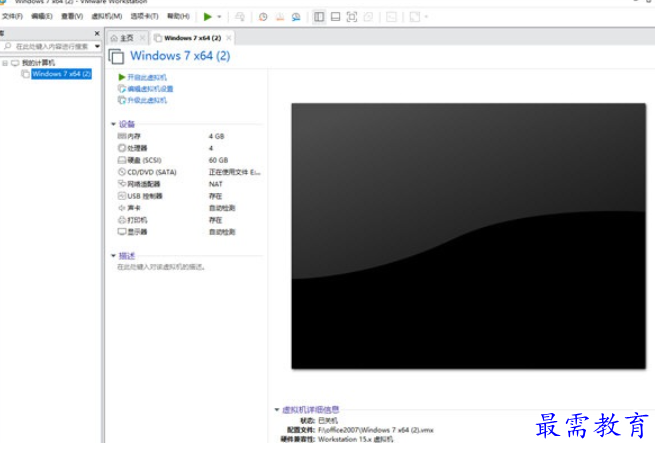657x457 pixels.
Task: Click the send Ctrl+Alt+Del toolbar icon
Action: coord(240,17)
